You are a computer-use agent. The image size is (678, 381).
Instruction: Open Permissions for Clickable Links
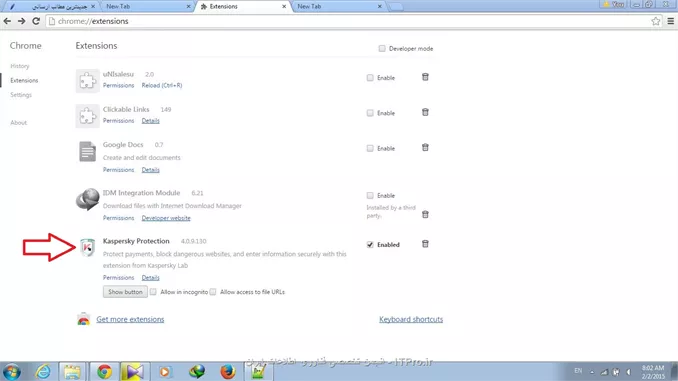118,121
